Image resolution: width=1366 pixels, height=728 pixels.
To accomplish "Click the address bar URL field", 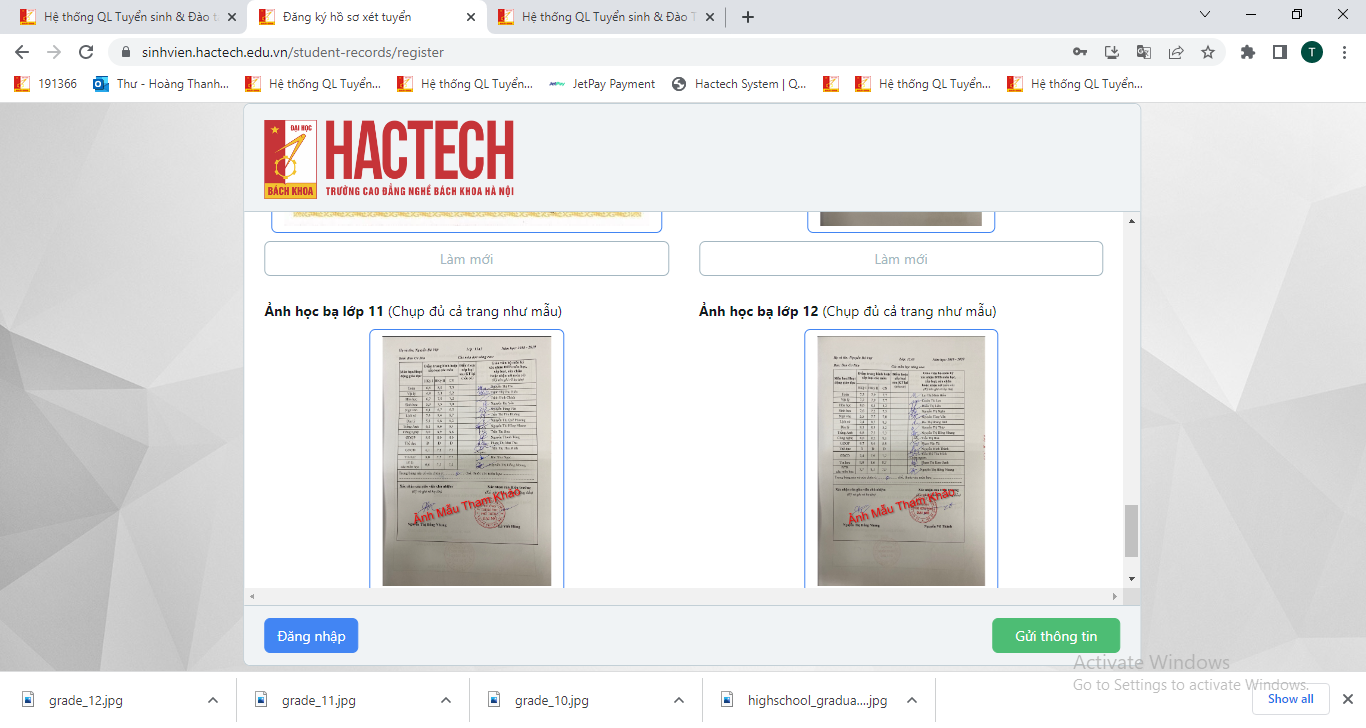I will pyautogui.click(x=600, y=52).
